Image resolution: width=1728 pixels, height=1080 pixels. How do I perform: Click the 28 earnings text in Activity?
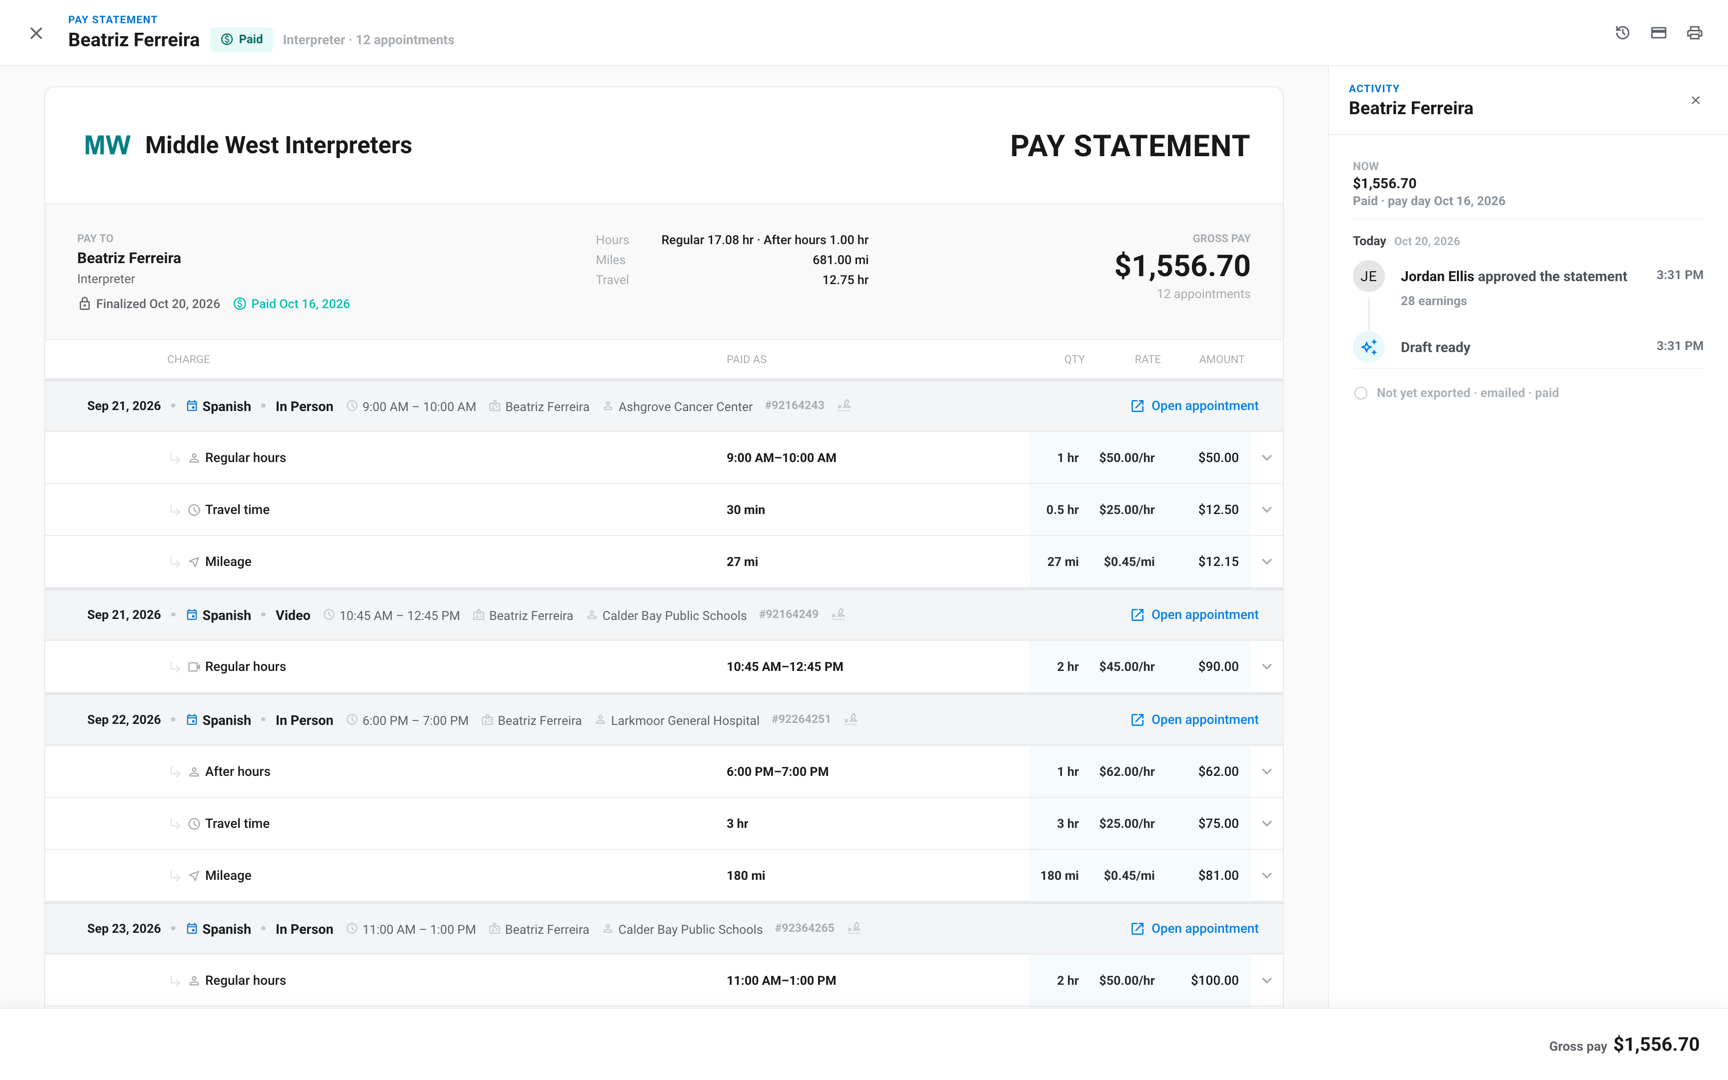click(1433, 301)
